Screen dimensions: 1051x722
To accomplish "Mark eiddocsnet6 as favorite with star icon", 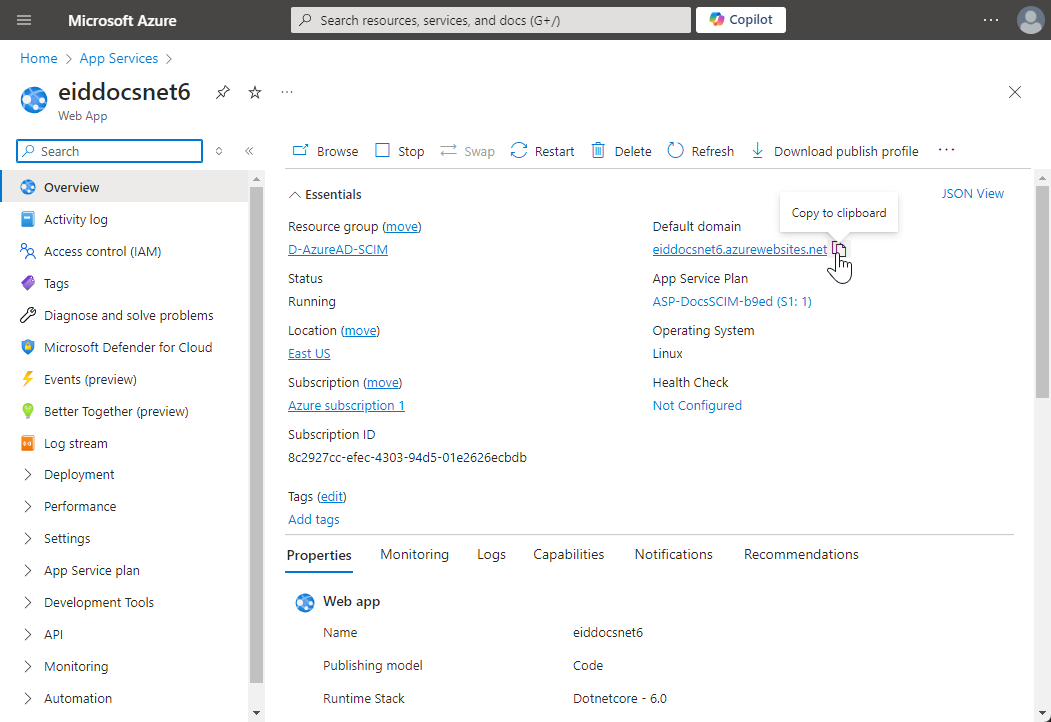I will point(255,92).
